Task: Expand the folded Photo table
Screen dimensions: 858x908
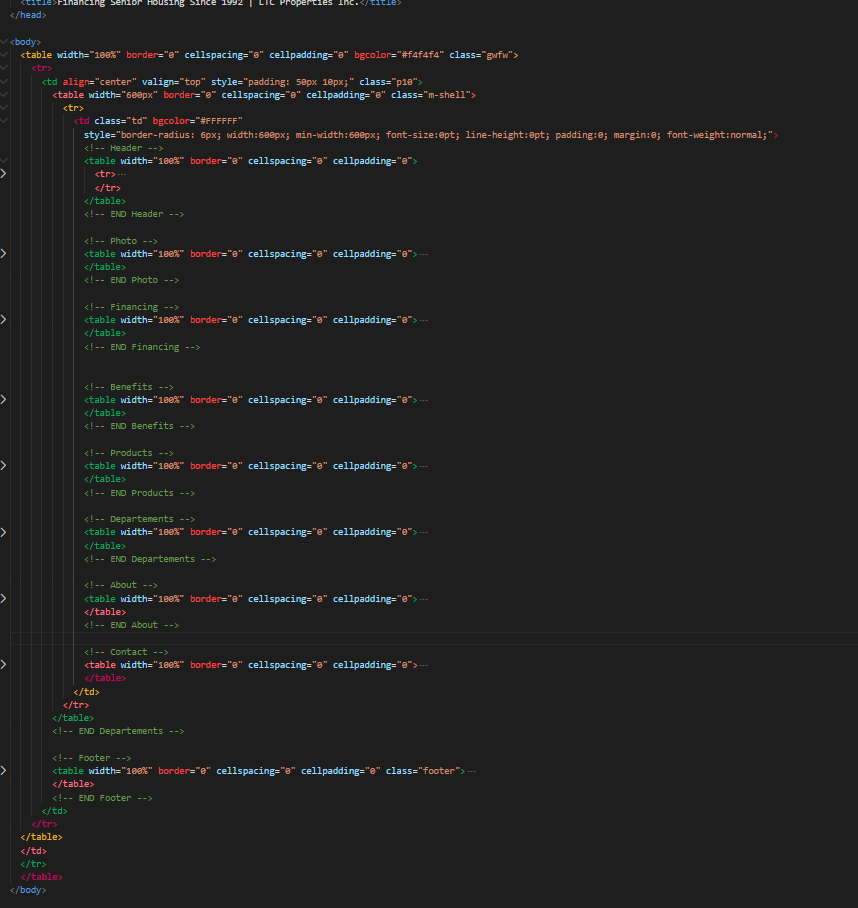Action: (x=3, y=254)
